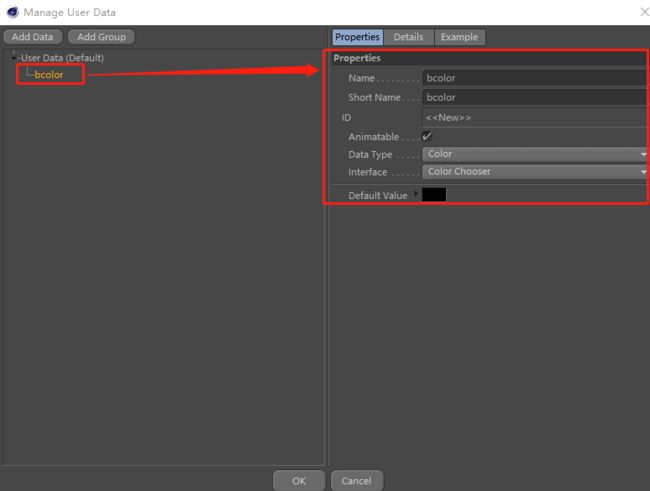Open the Details tab
Image resolution: width=650 pixels, height=491 pixels.
pos(408,37)
